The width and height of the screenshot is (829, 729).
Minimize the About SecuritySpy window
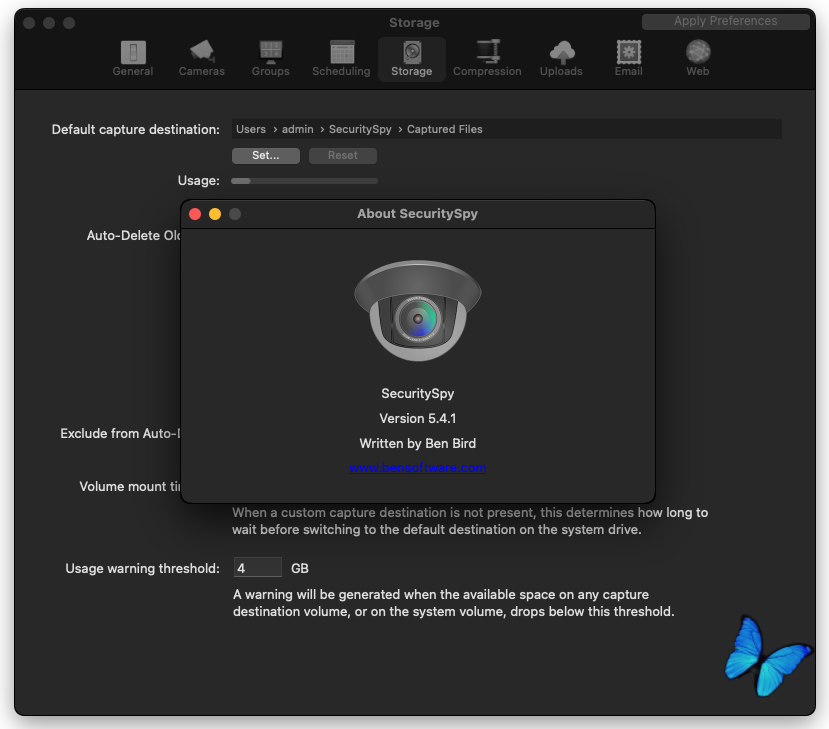click(215, 214)
